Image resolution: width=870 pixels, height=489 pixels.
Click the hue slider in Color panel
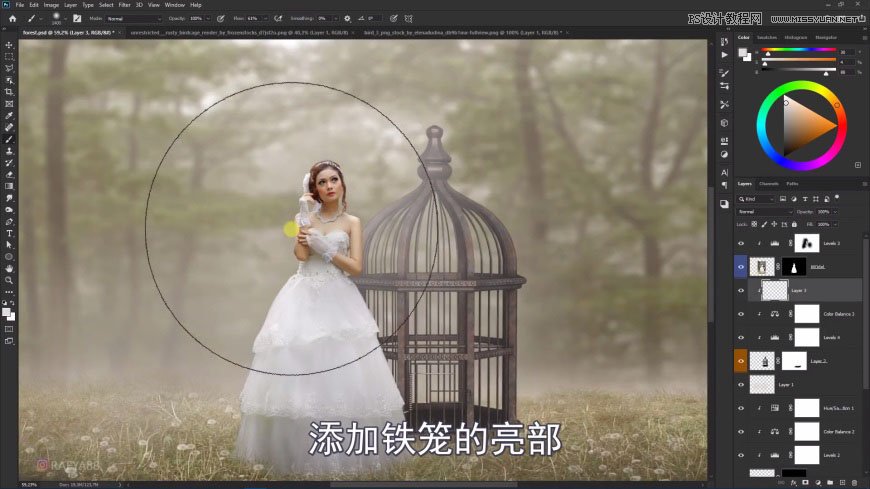(x=799, y=50)
